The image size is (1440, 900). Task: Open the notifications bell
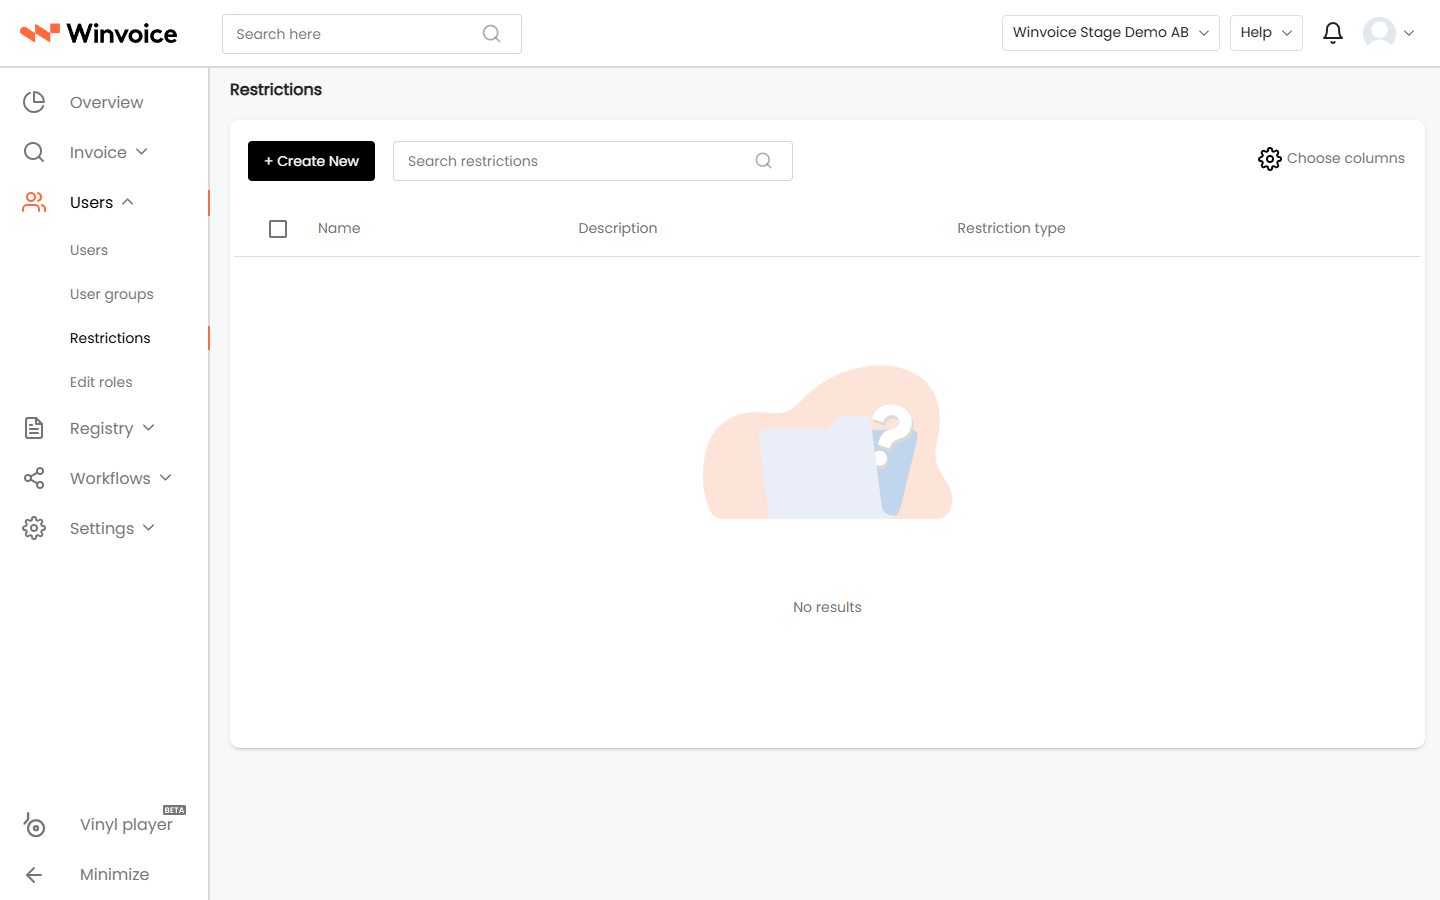point(1332,33)
